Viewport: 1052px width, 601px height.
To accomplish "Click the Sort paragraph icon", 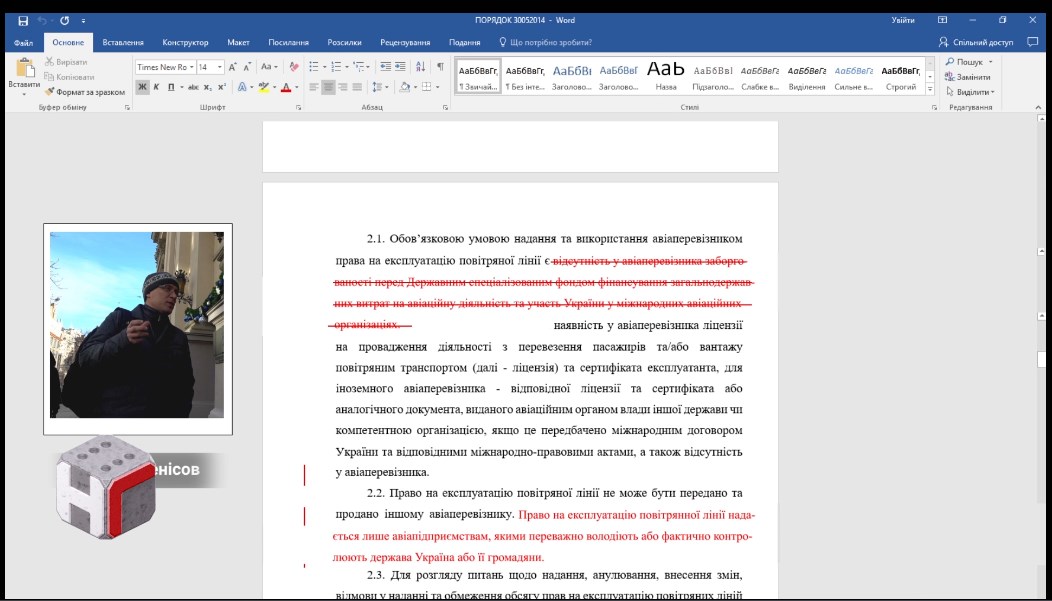I will pyautogui.click(x=420, y=67).
